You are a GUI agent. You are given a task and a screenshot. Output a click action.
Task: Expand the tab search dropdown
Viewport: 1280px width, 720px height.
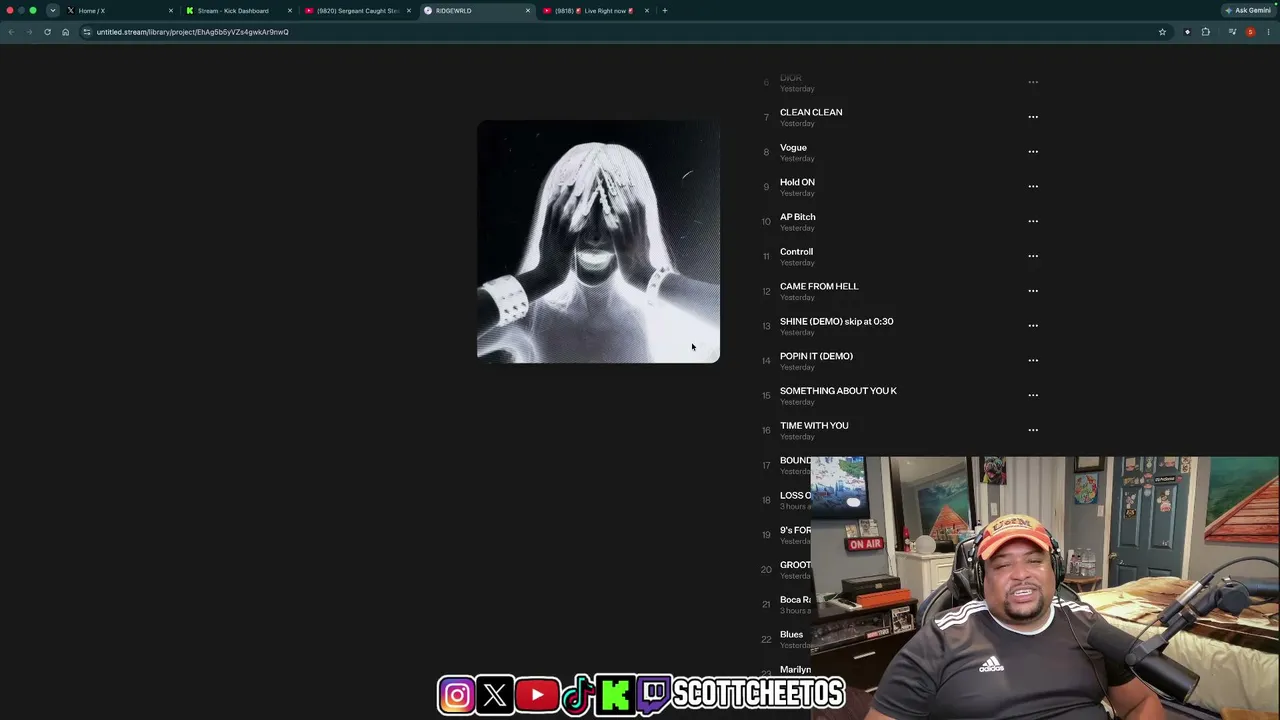click(52, 11)
